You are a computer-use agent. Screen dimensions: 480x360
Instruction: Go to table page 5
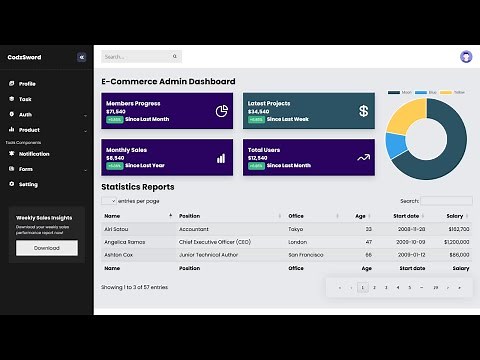409,287
